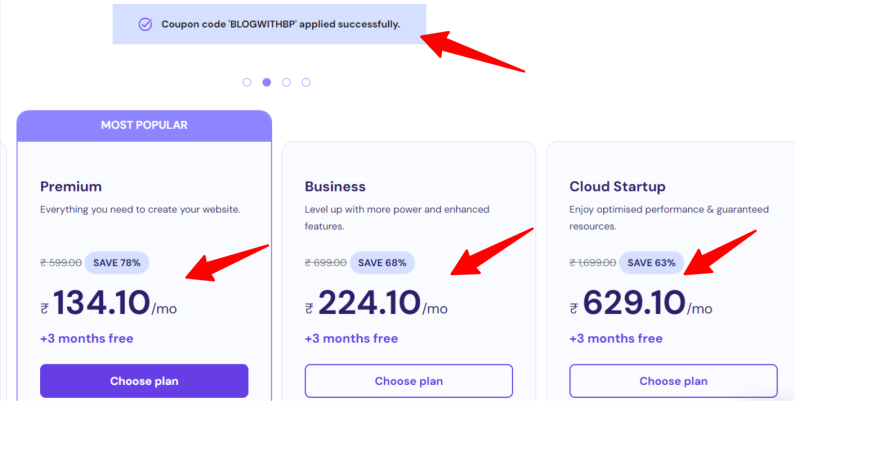Click the coupon success checkmark icon
The height and width of the screenshot is (461, 884).
(x=145, y=24)
